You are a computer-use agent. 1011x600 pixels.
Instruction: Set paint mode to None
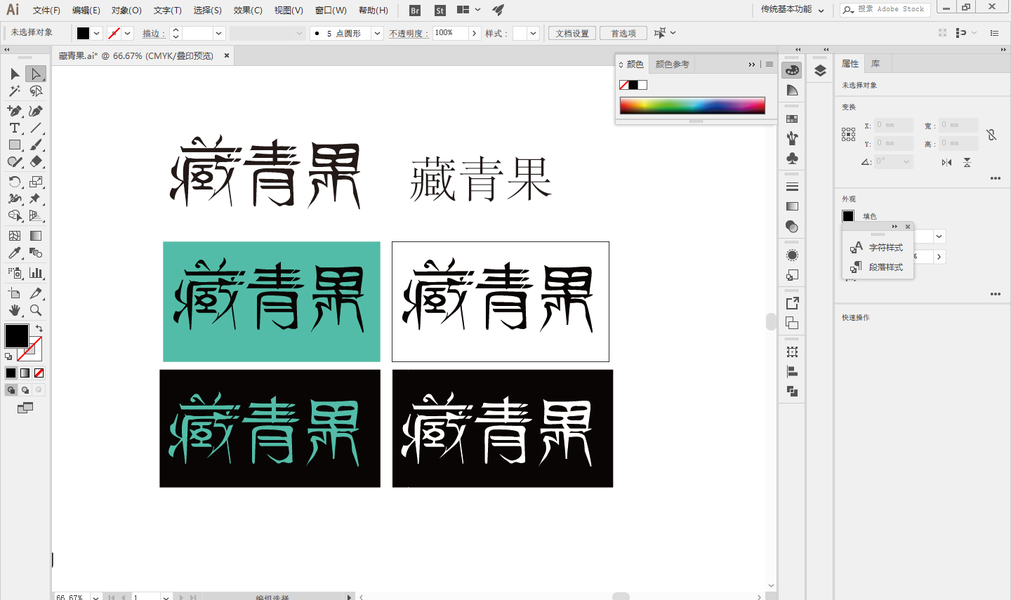[39, 373]
